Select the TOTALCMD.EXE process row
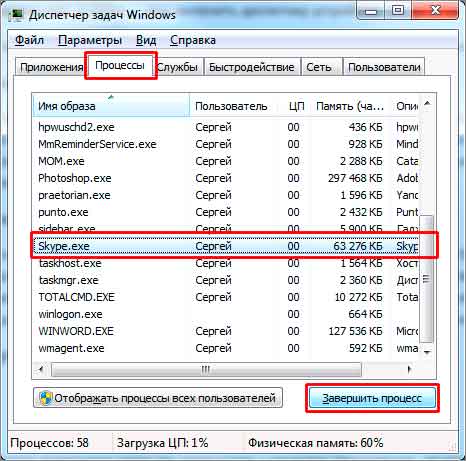This screenshot has height=461, width=466. (226, 297)
